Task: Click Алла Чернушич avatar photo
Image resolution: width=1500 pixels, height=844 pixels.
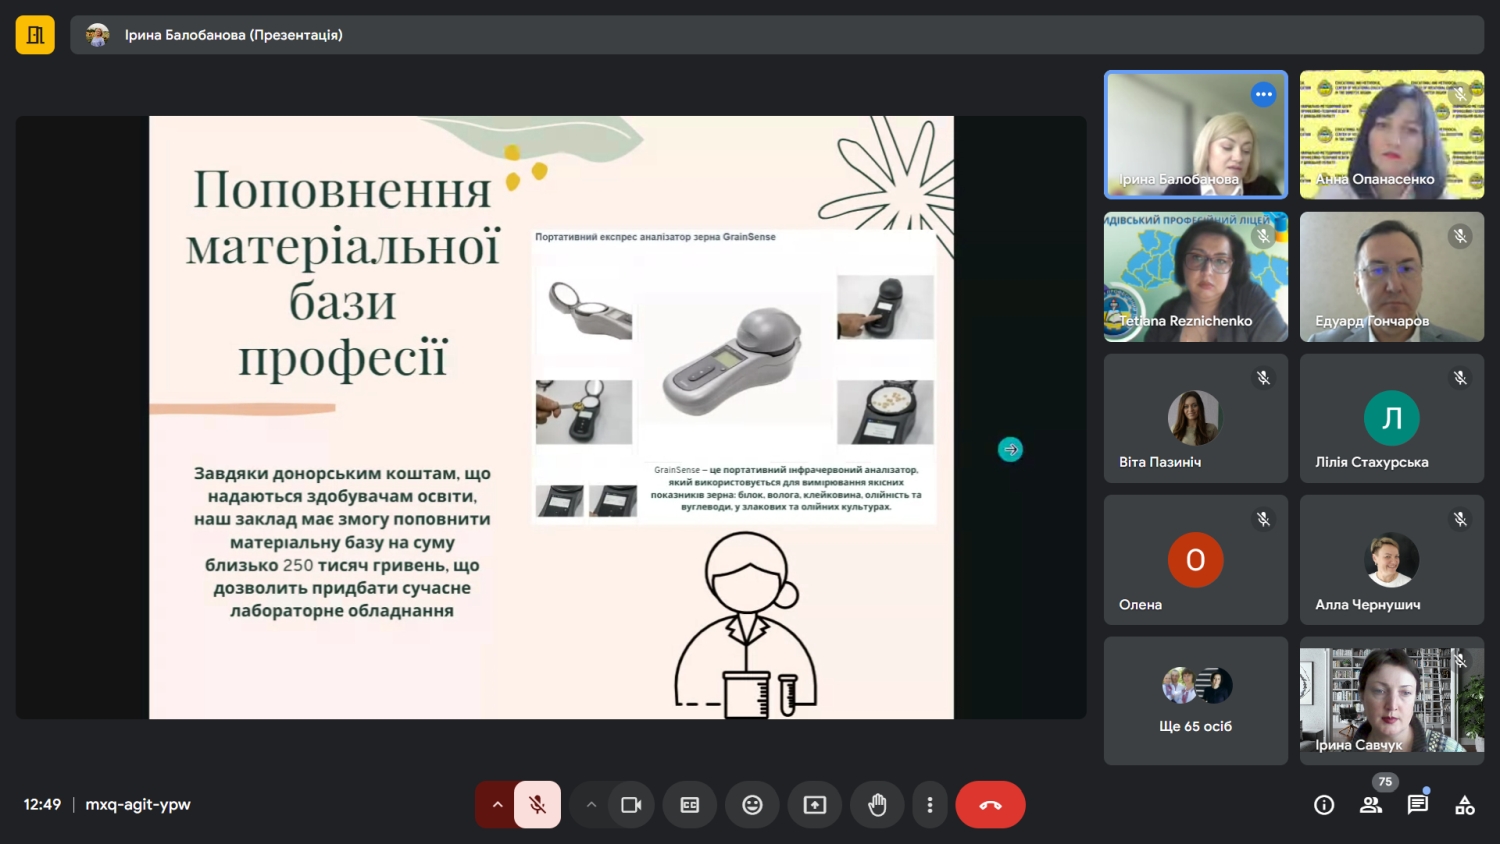Action: coord(1392,560)
